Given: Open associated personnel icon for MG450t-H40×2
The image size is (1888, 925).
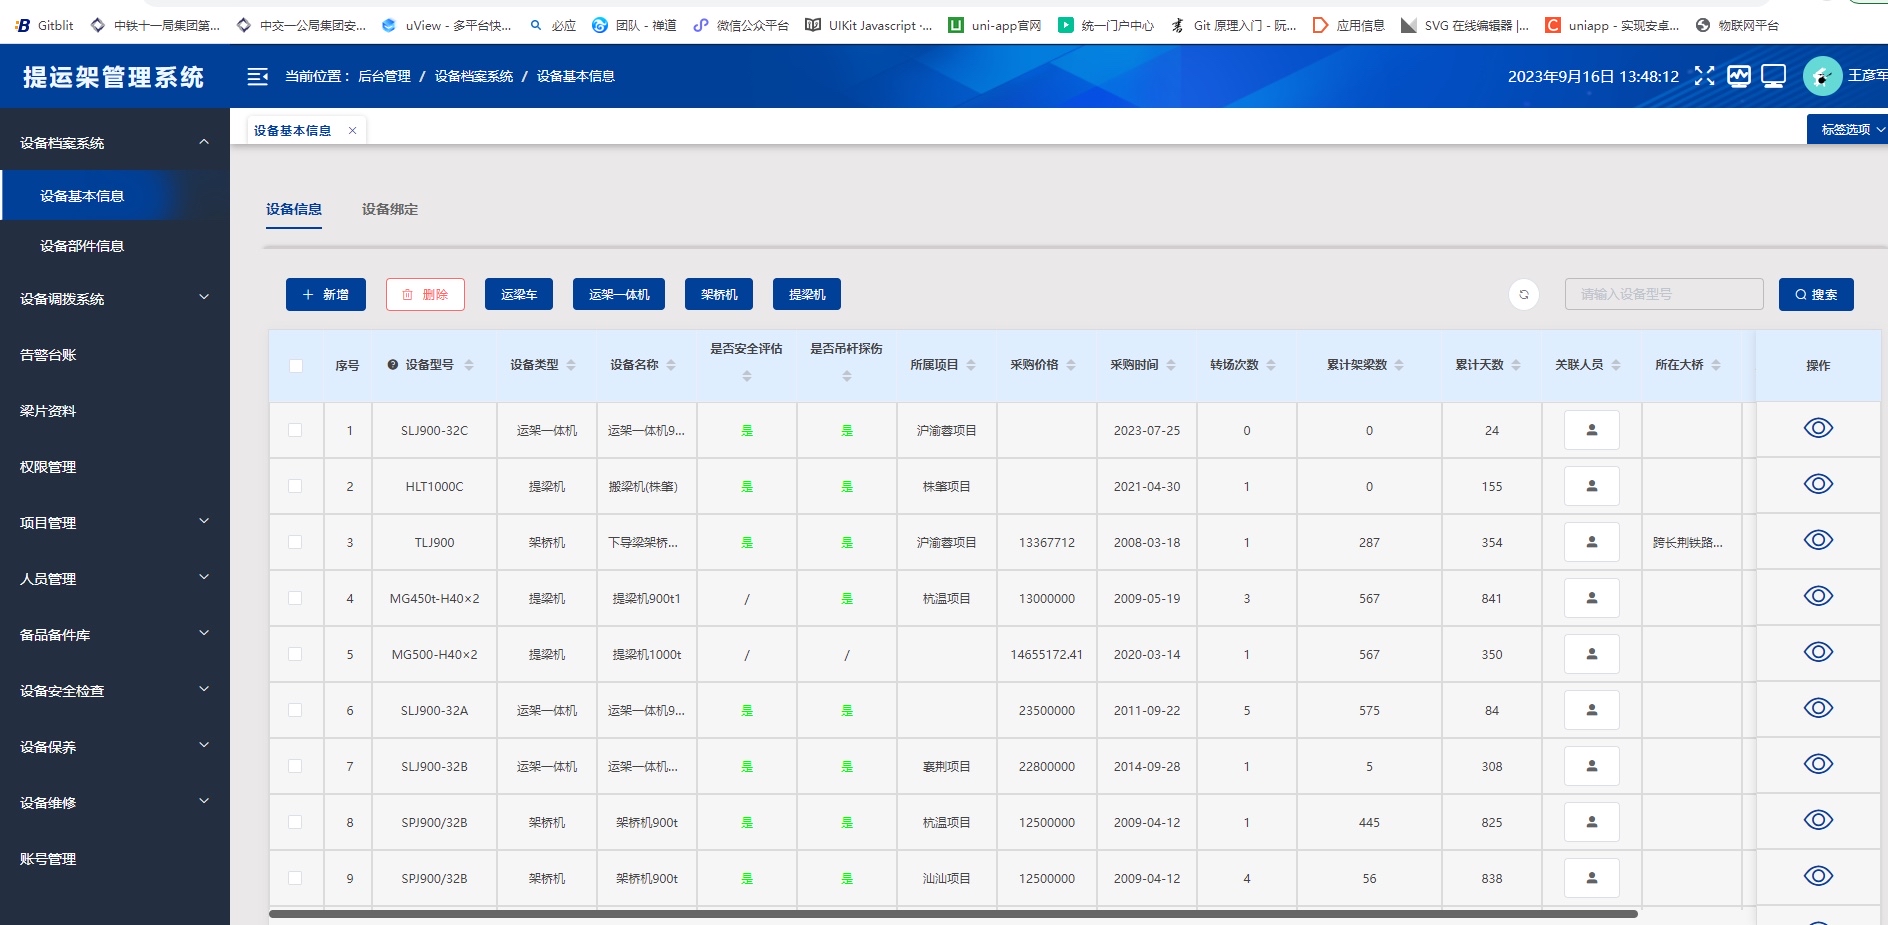Looking at the screenshot, I should point(1592,598).
